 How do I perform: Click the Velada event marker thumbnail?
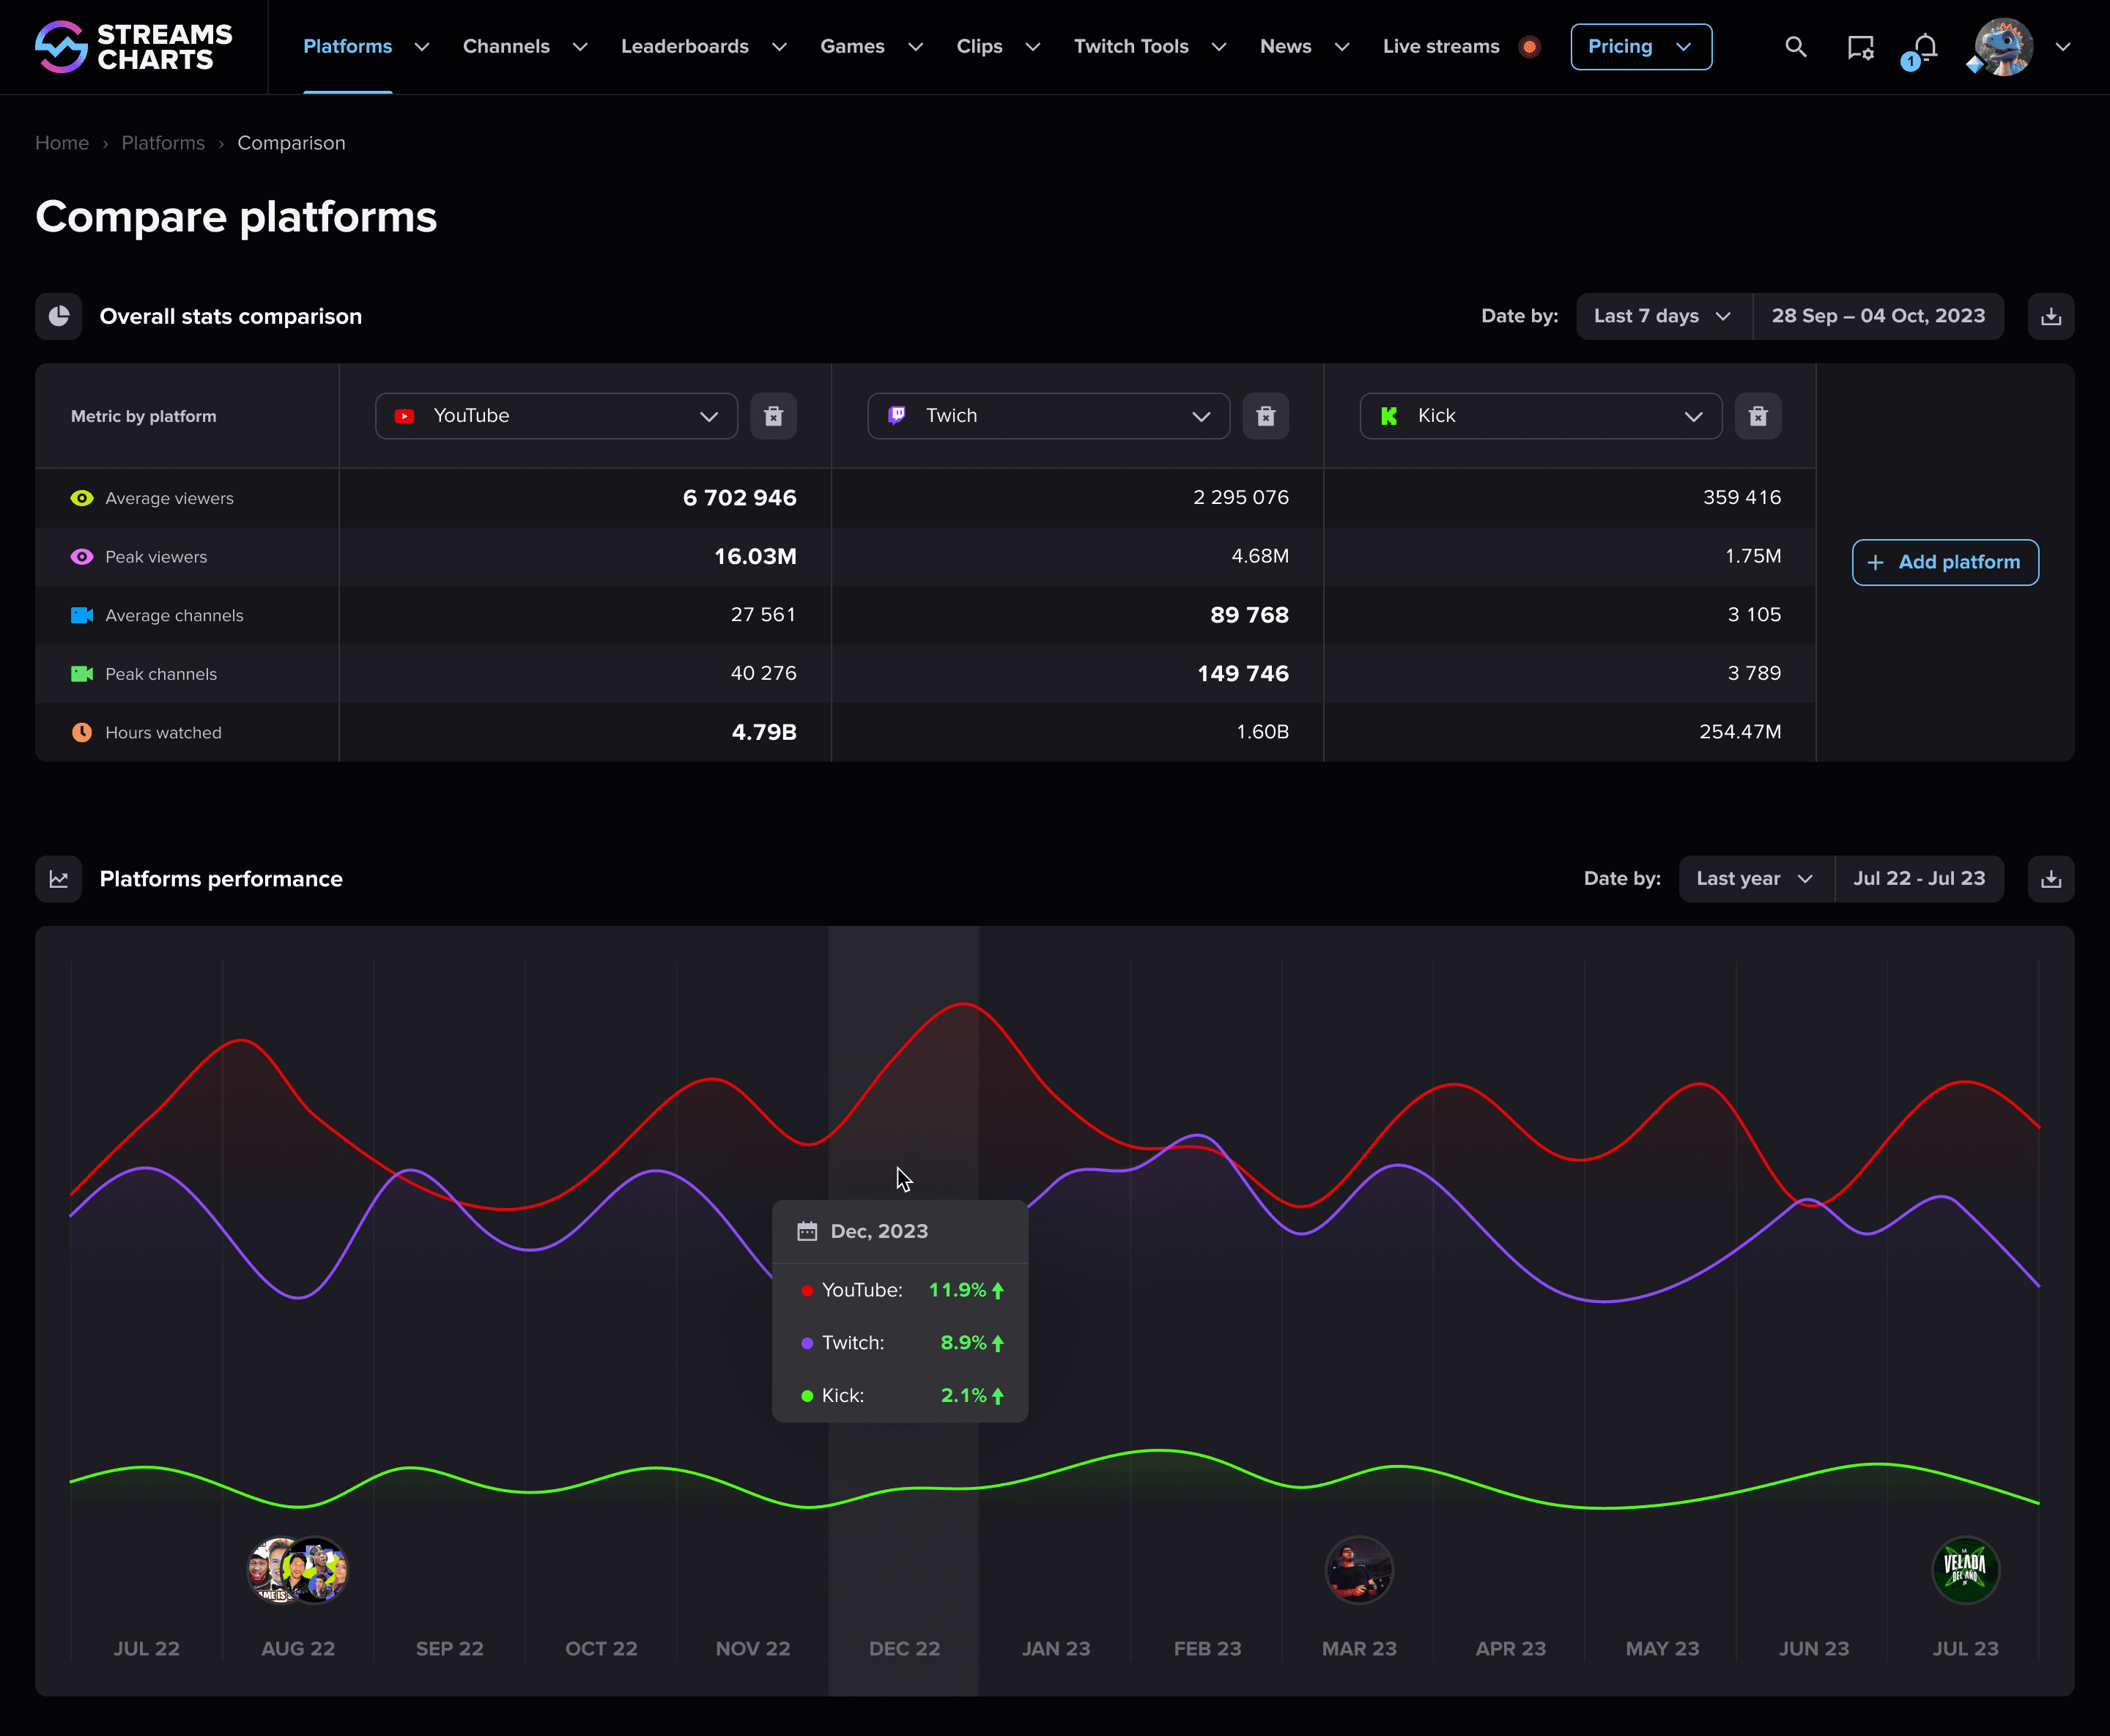coord(1964,1569)
